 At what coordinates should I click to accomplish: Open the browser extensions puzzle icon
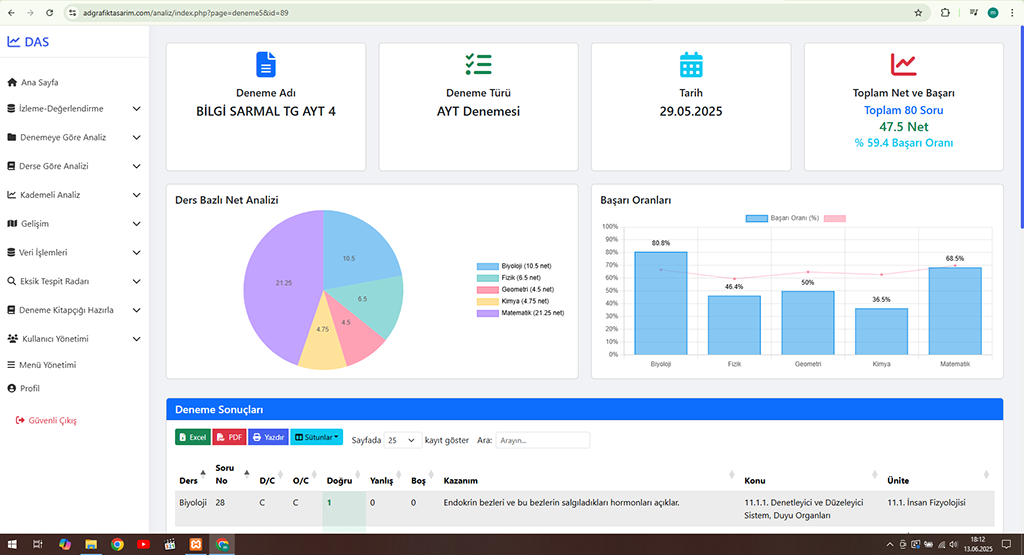[942, 13]
